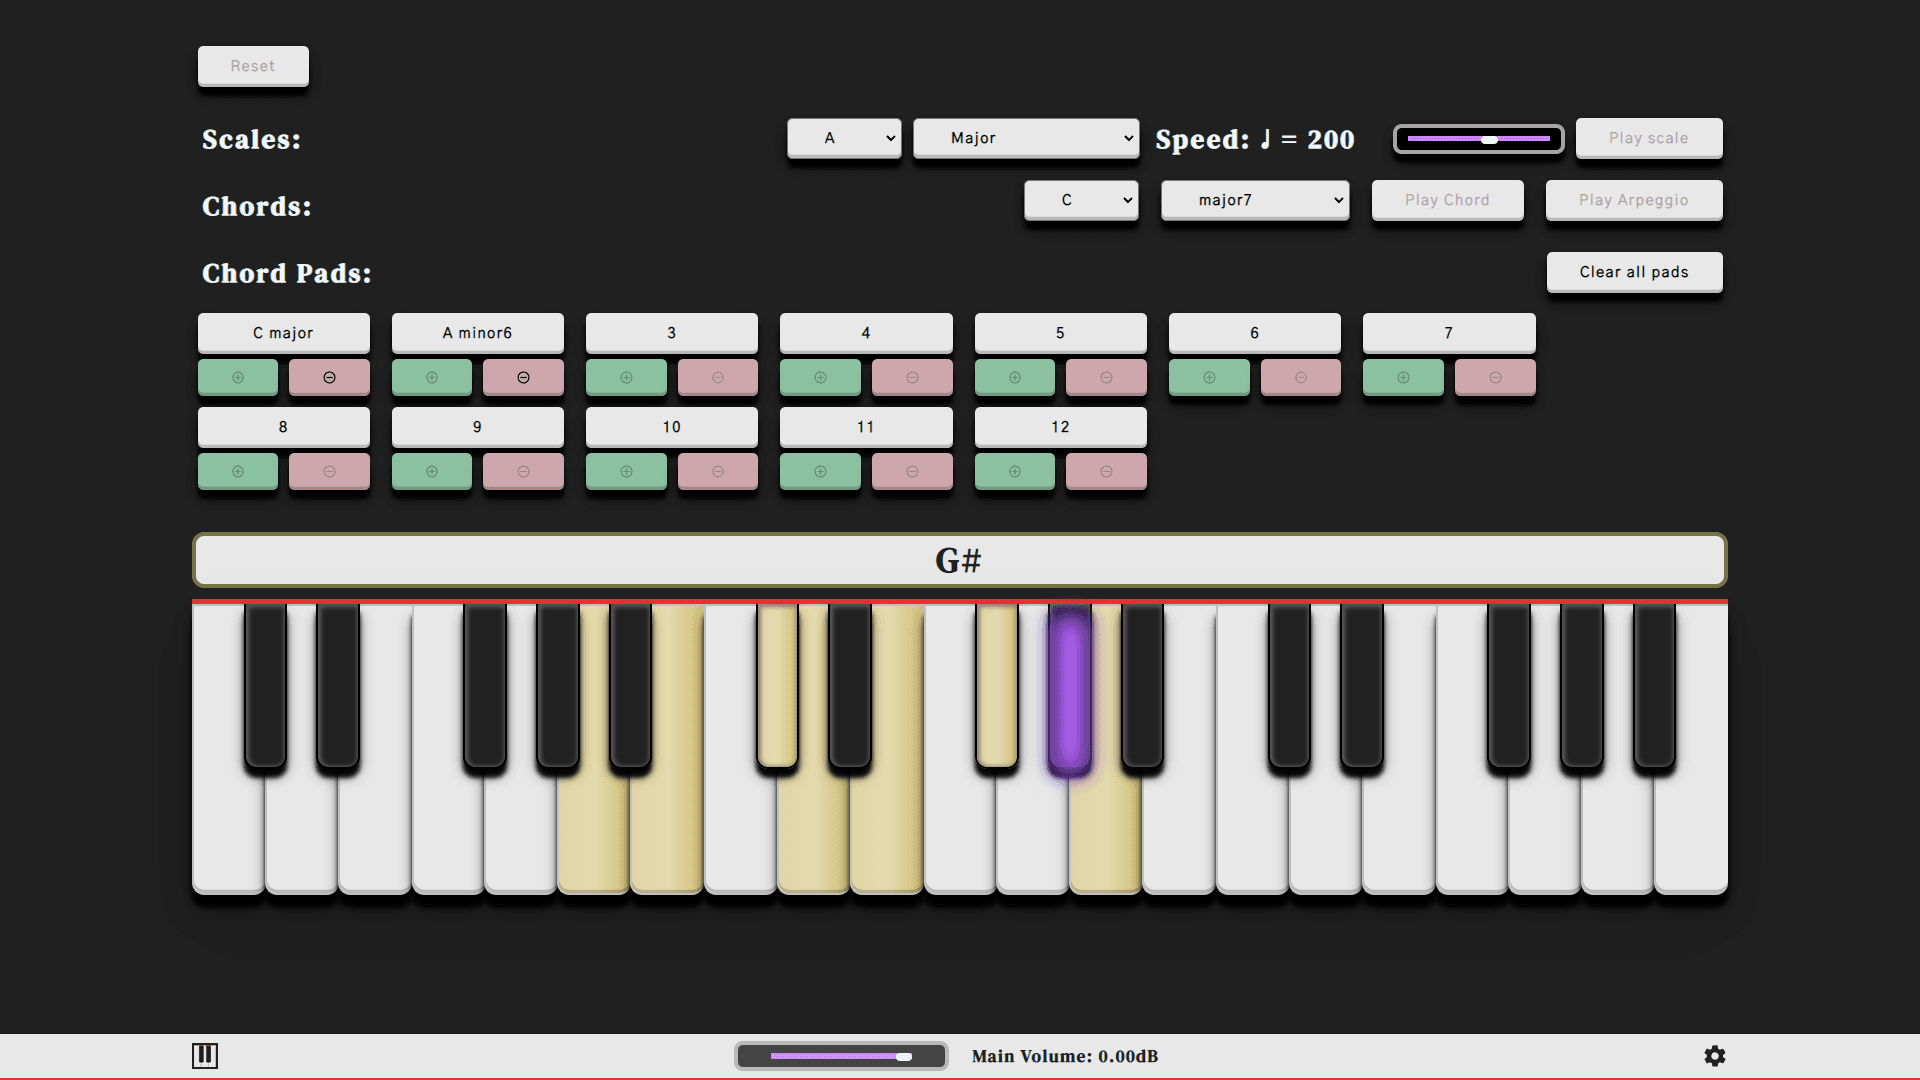Click the Play Arpeggio button
This screenshot has height=1080, width=1920.
pos(1633,200)
